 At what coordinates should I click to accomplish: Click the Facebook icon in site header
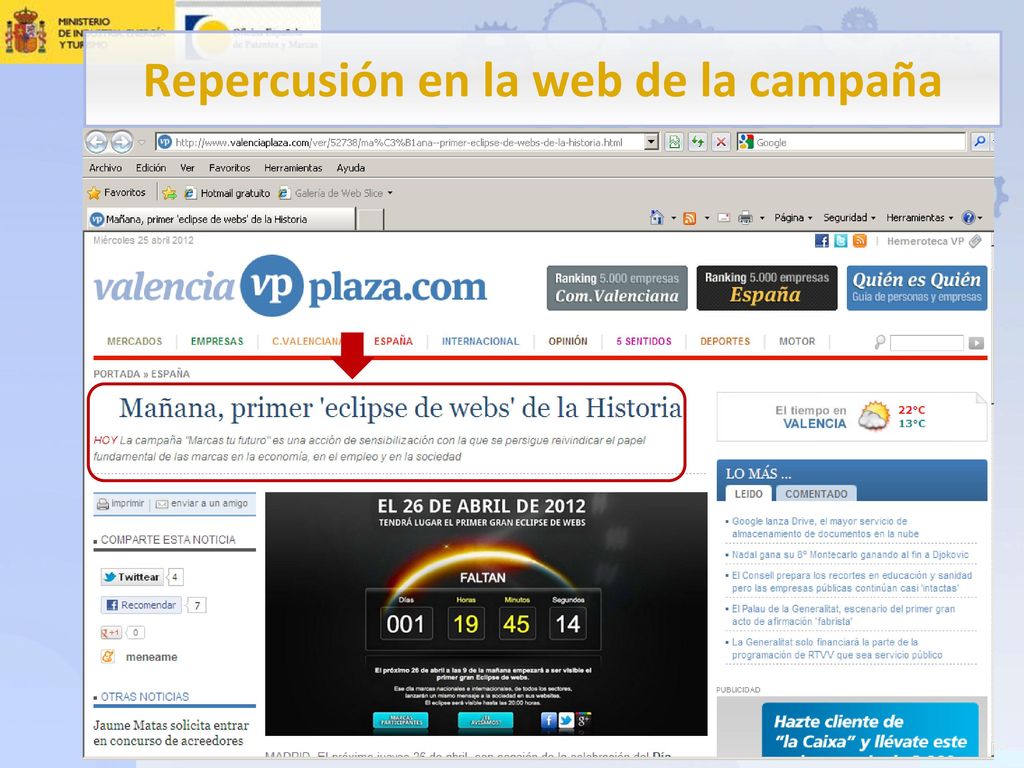822,241
